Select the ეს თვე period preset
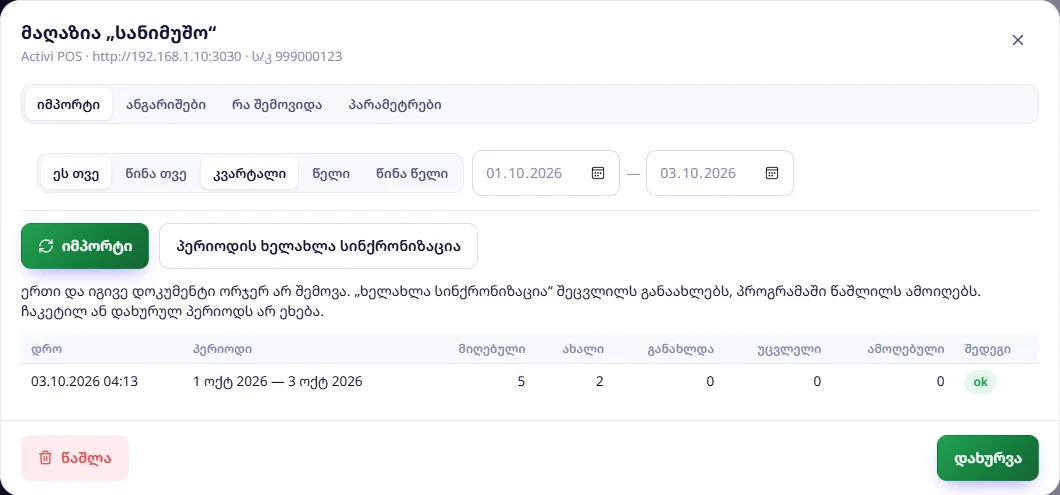Screen dimensions: 1060x495 76,173
